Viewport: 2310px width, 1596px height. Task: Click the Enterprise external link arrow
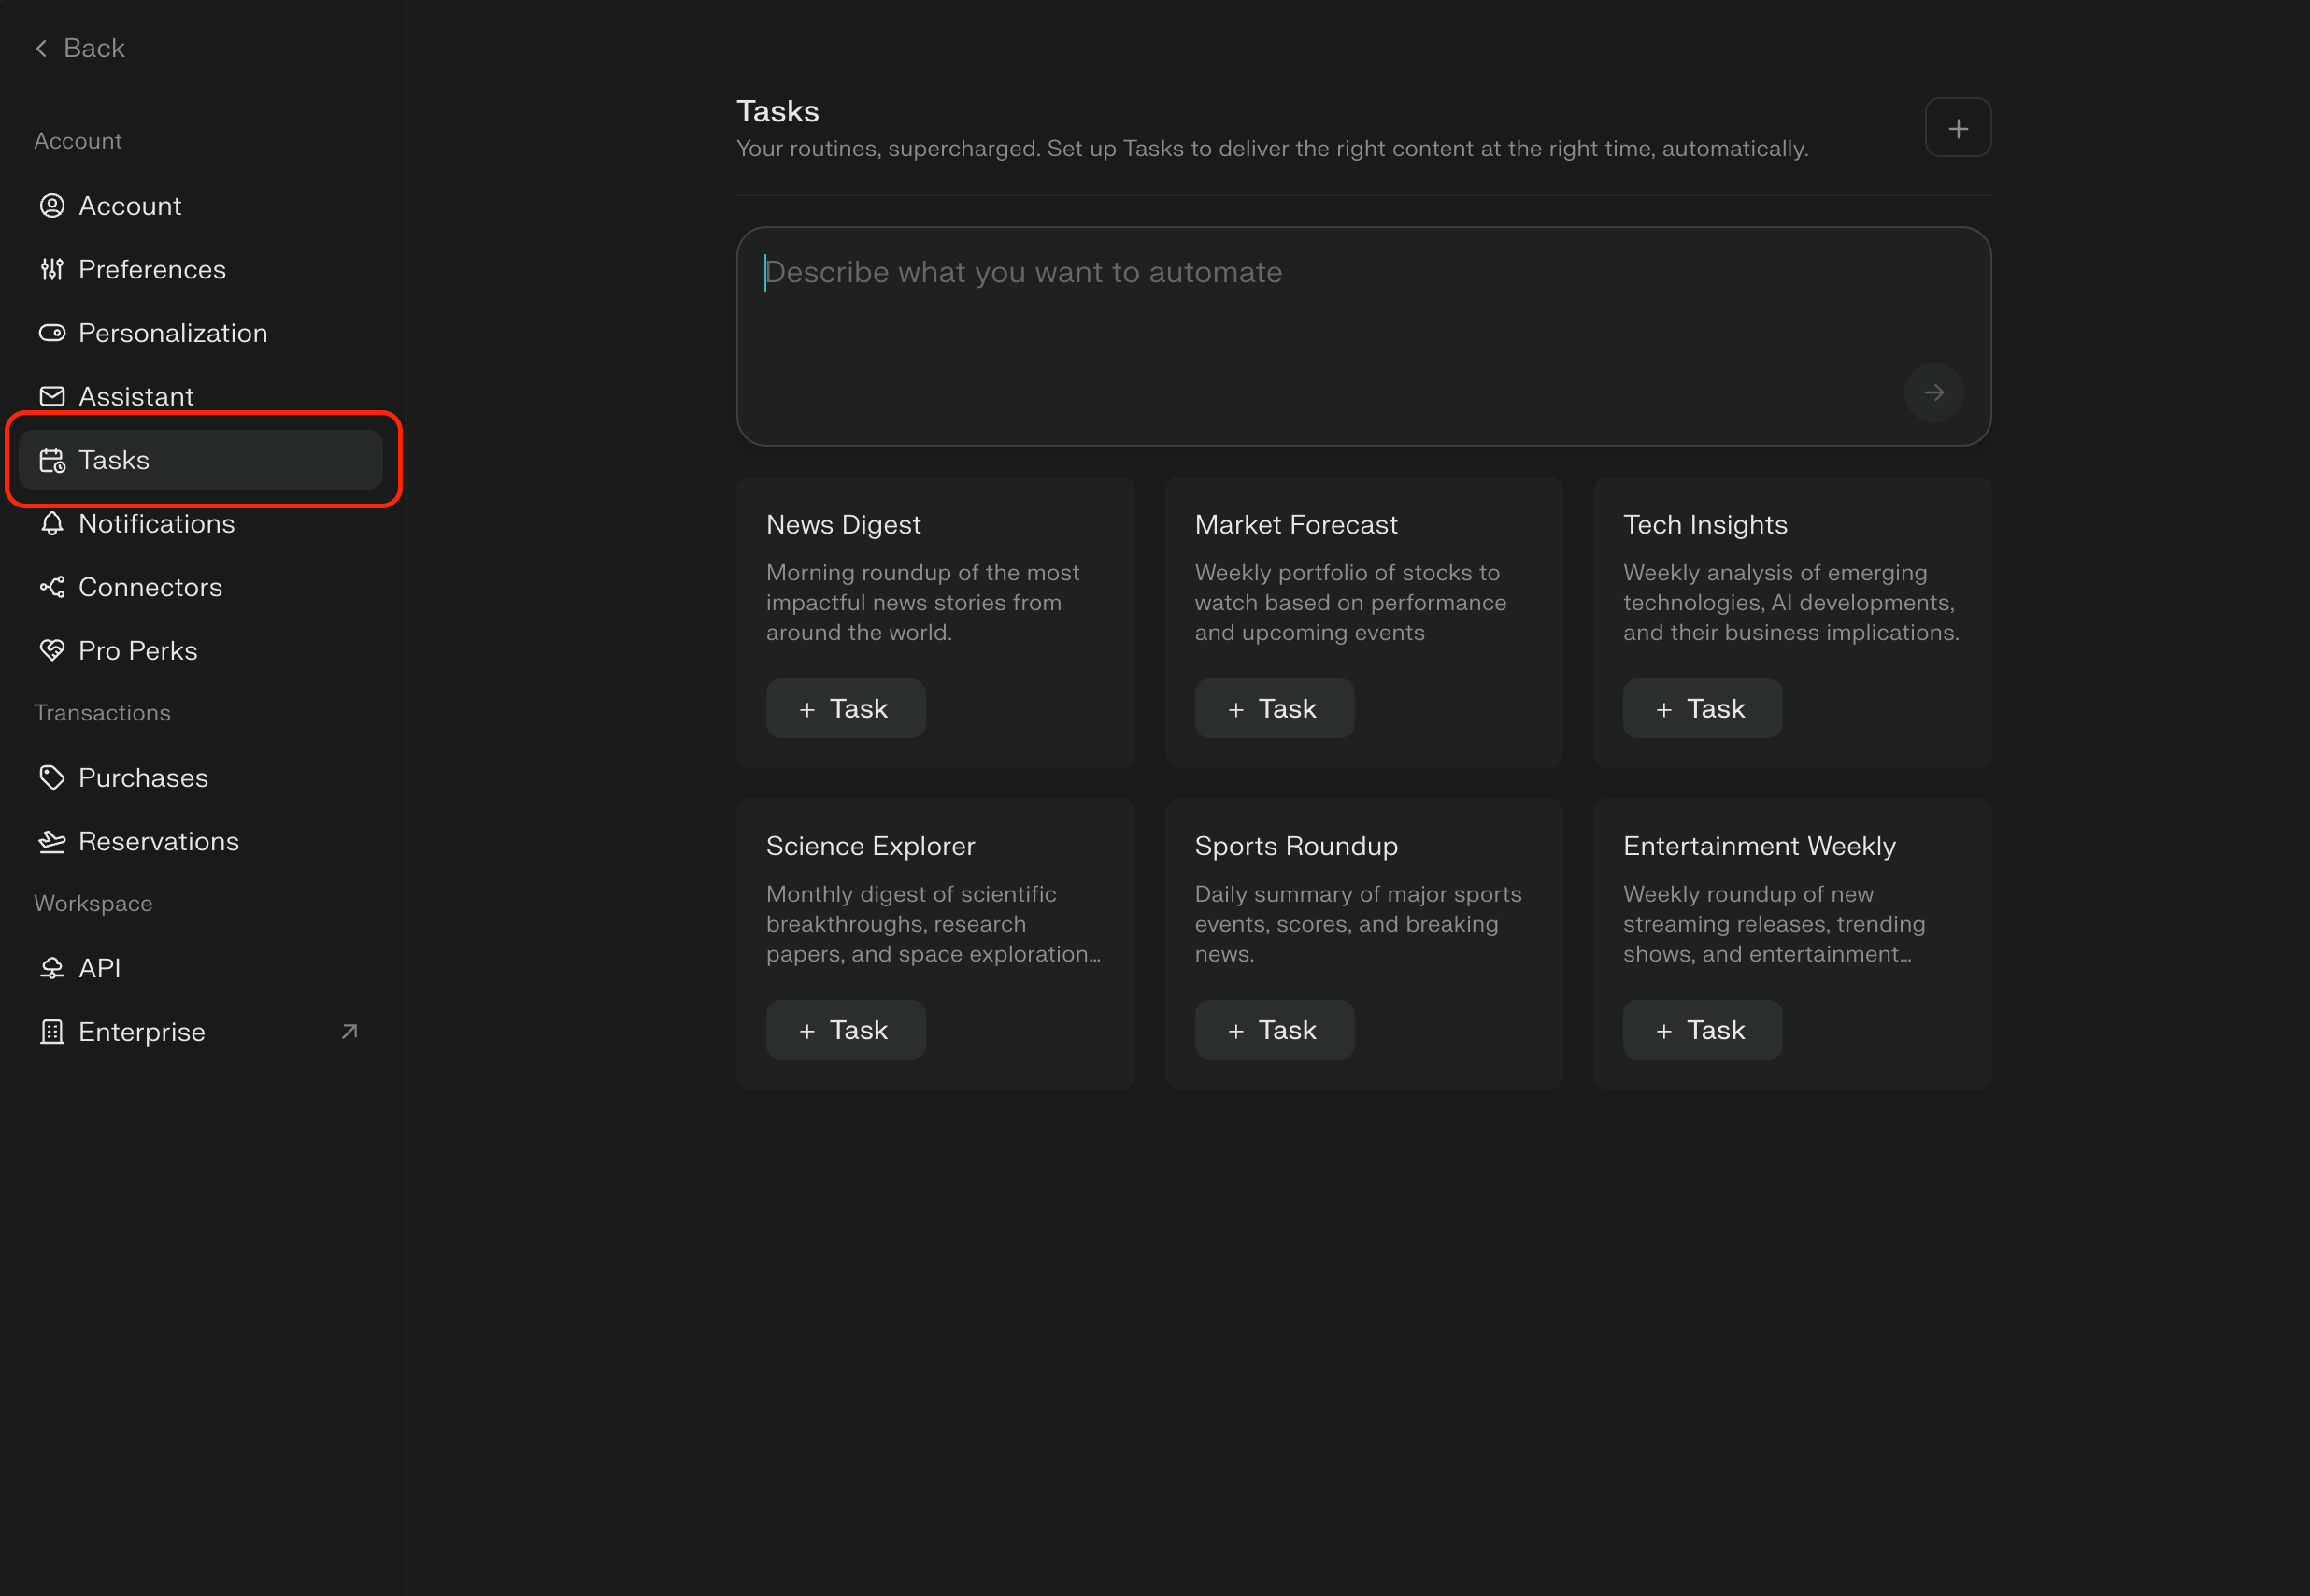coord(349,1031)
